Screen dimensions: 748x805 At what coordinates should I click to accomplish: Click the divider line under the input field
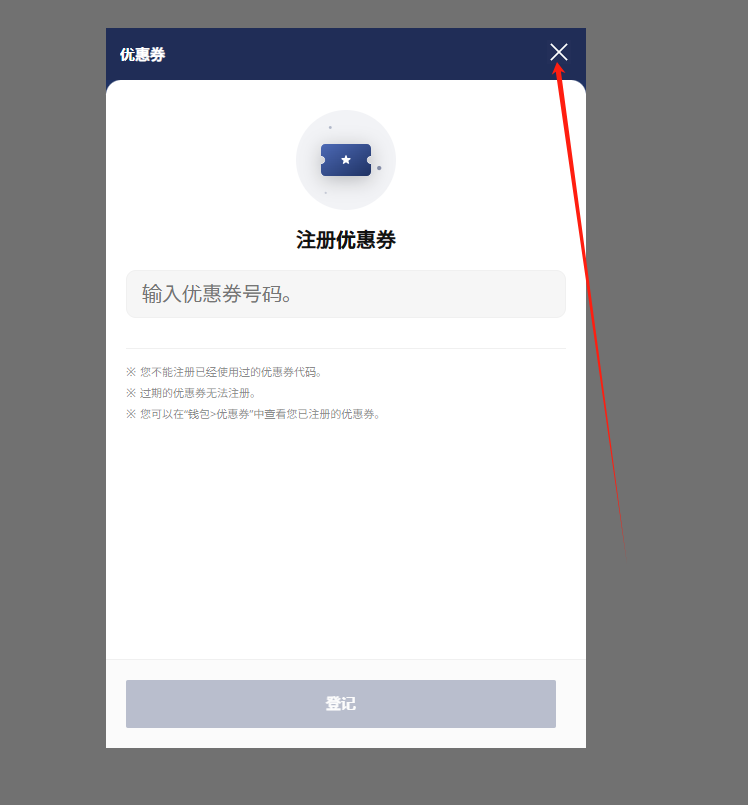346,348
